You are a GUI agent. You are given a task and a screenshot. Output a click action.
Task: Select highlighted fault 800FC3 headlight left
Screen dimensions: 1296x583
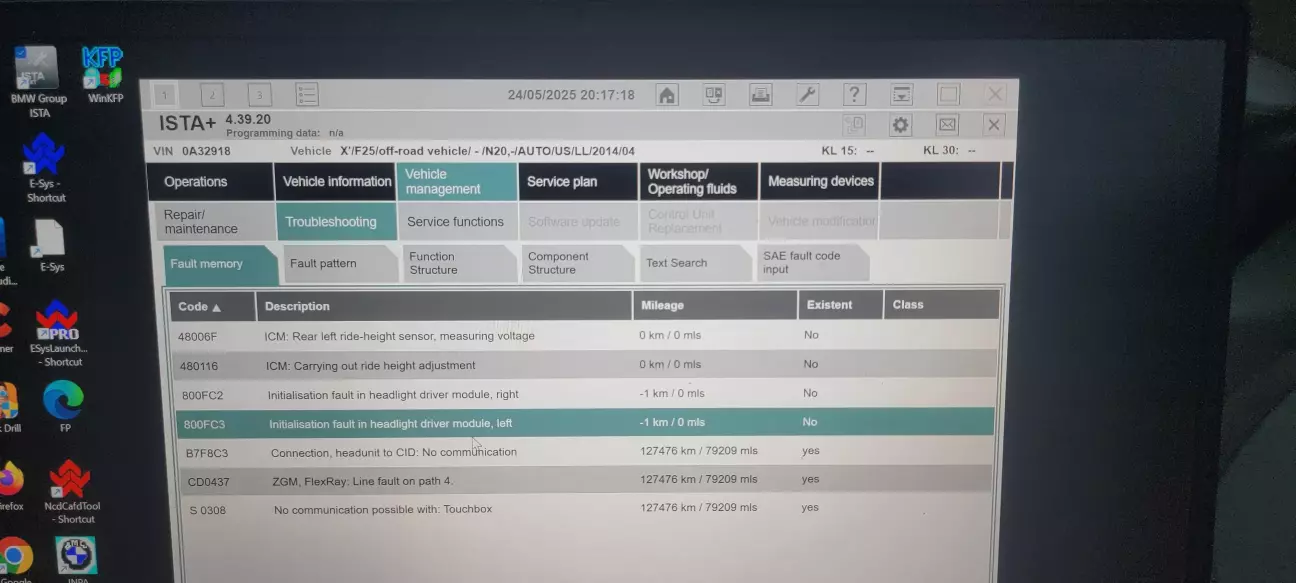pos(585,423)
